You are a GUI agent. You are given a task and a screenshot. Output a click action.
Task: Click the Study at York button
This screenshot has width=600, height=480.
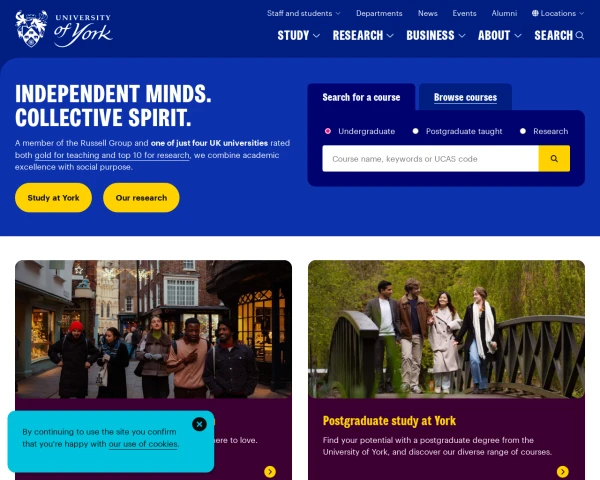(x=53, y=198)
